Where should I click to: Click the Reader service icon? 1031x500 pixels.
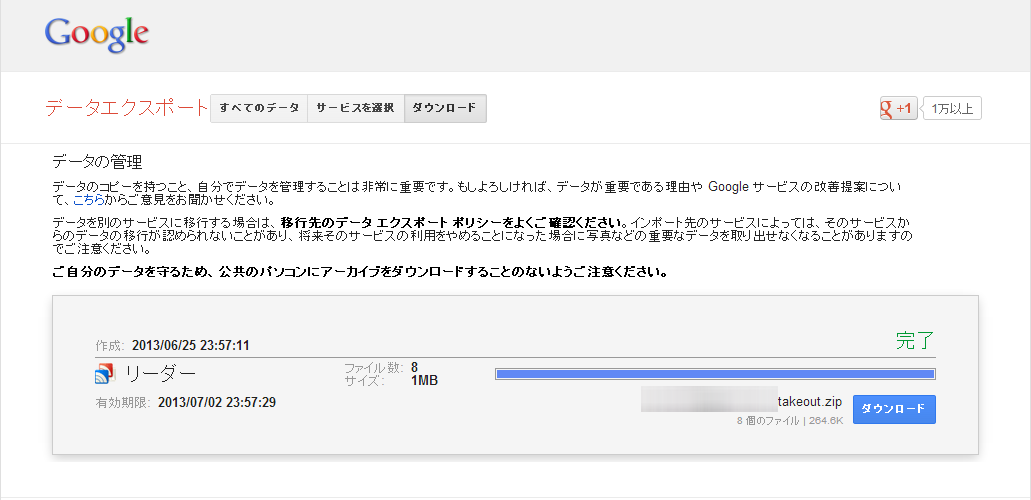pos(103,375)
